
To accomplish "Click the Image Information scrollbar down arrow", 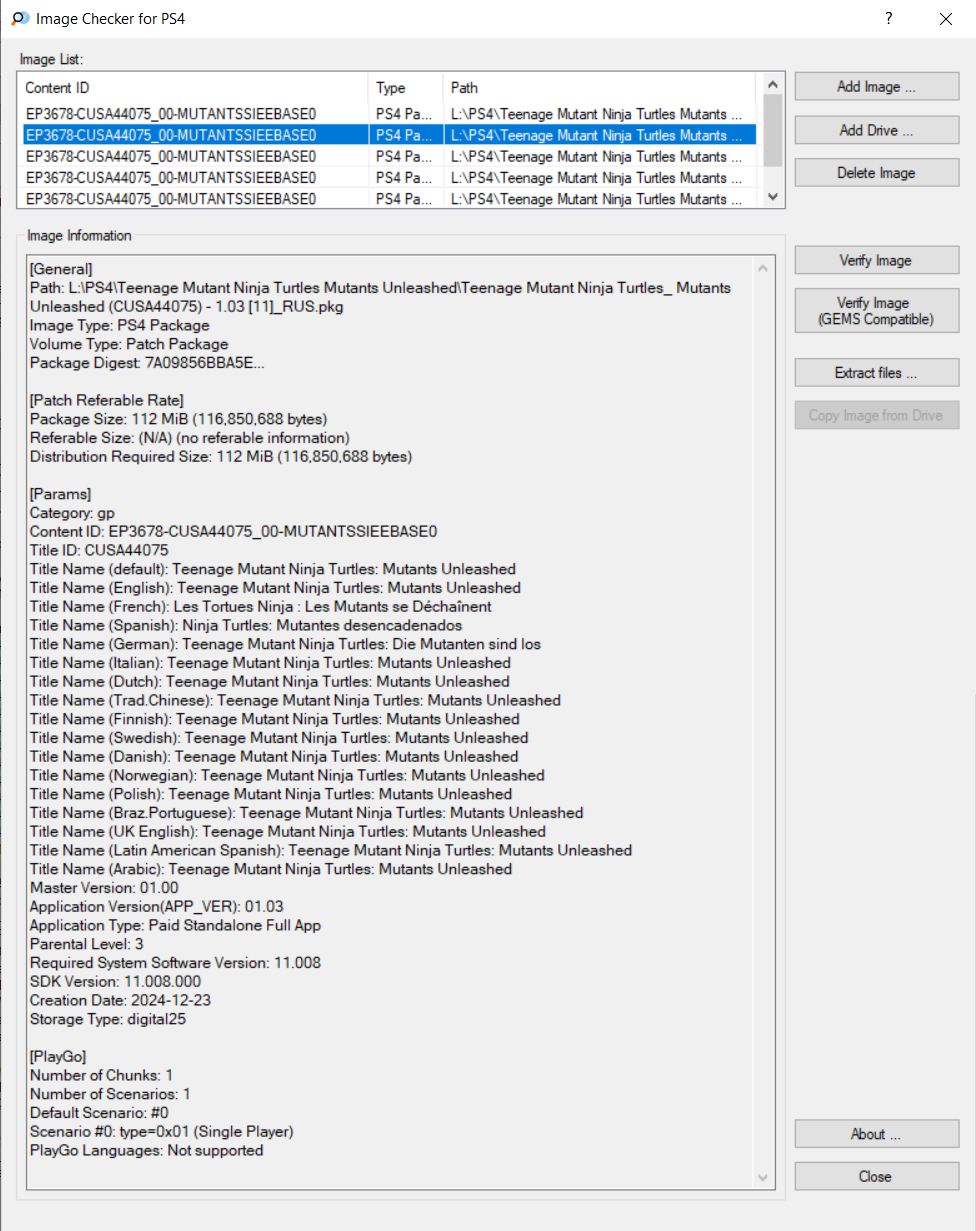I will coord(764,1178).
